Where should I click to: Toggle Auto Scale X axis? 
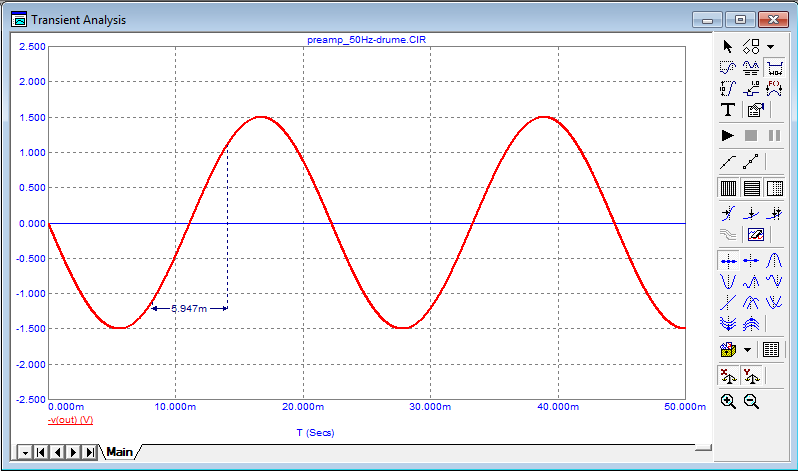coord(728,376)
